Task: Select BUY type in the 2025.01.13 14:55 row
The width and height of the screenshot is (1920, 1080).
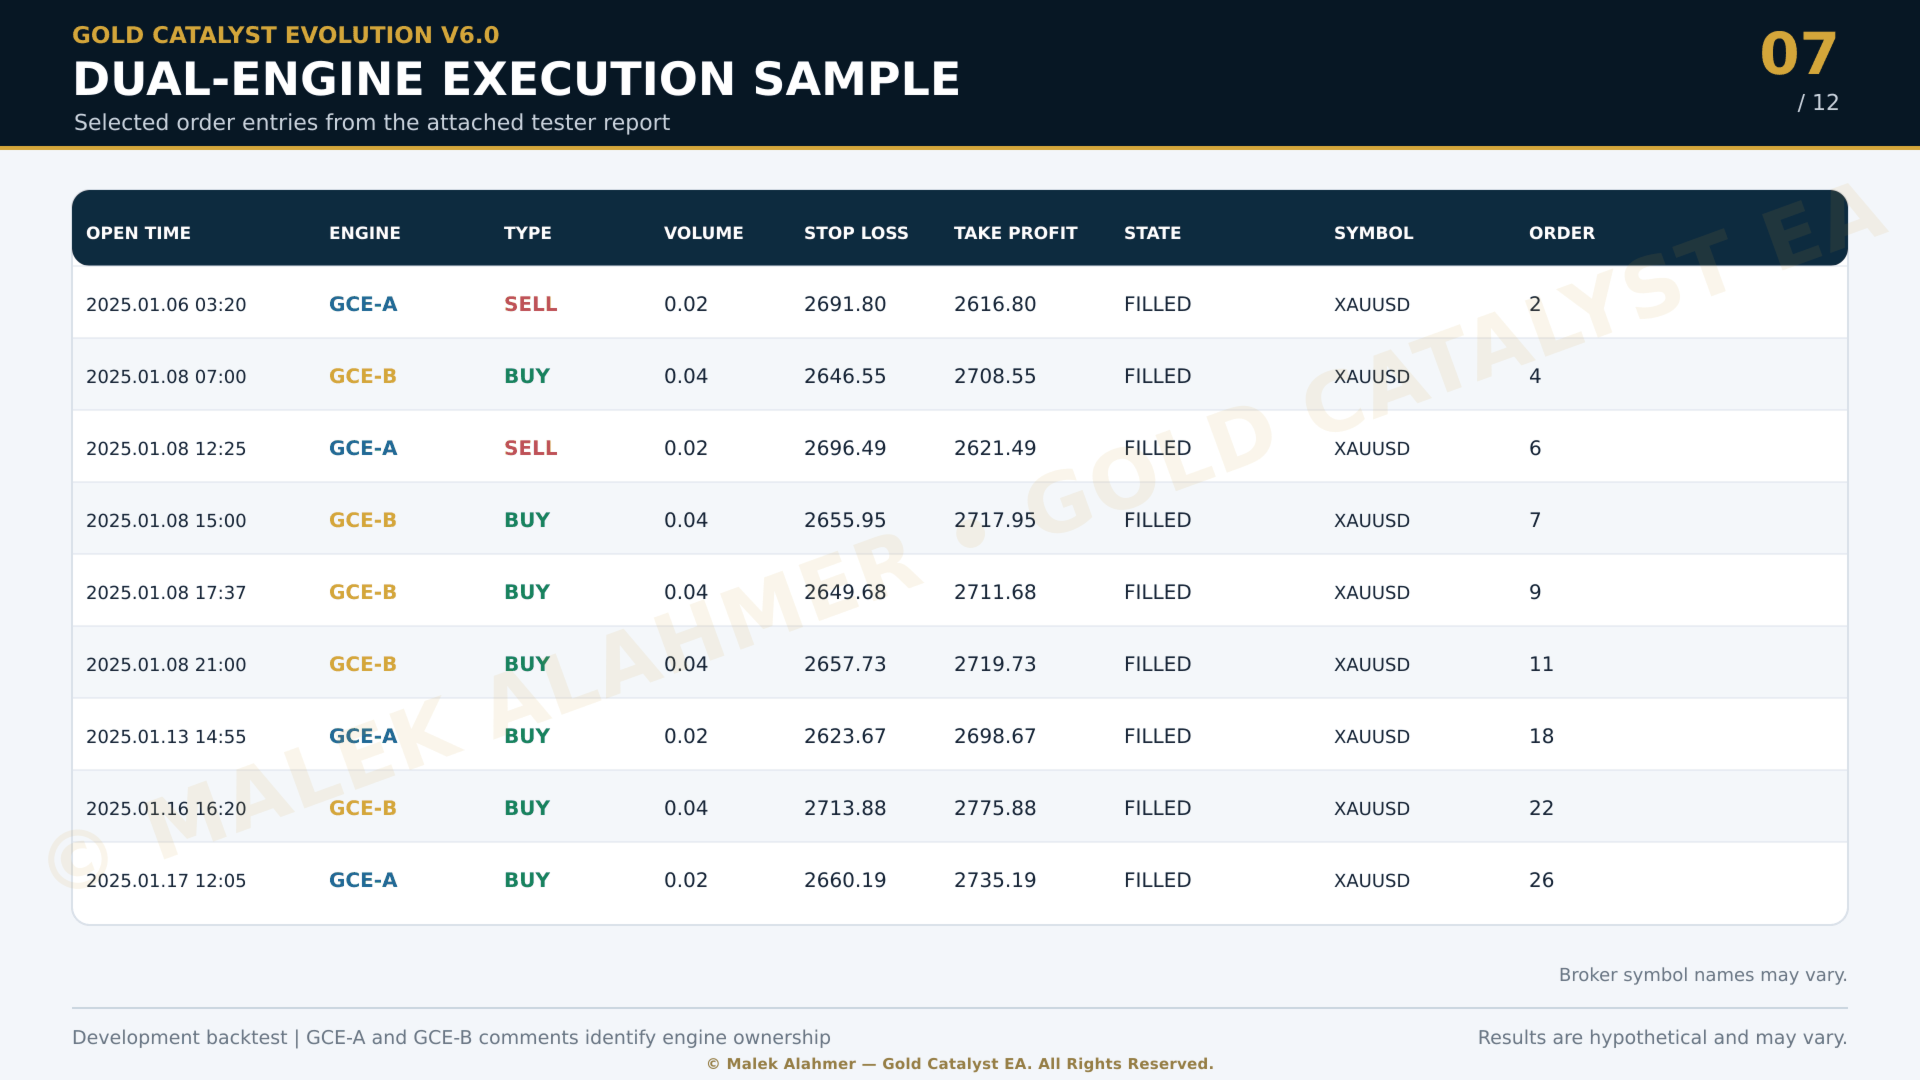Action: coord(527,736)
